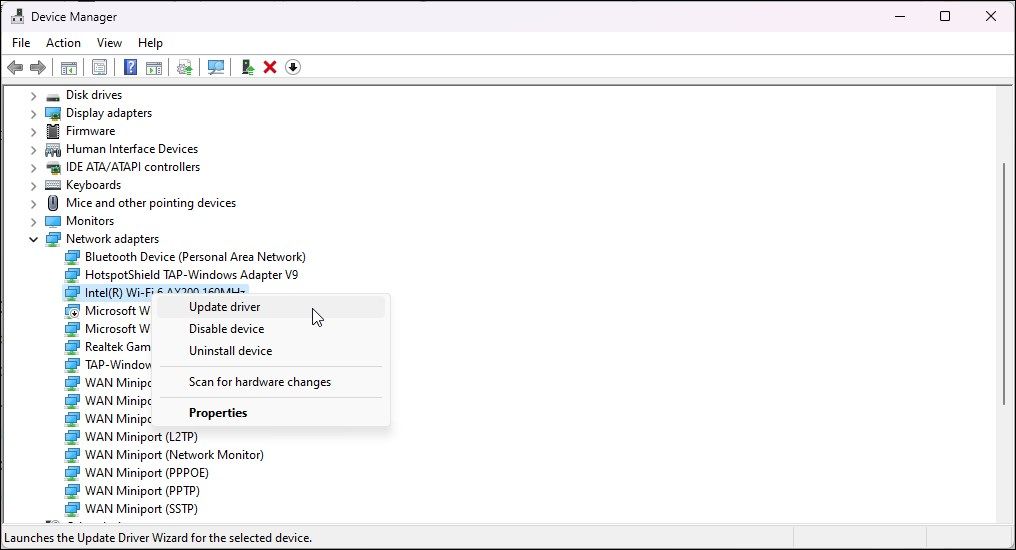Click the HotspotShield TAP adapter icon
This screenshot has height=550, width=1016.
pos(72,275)
